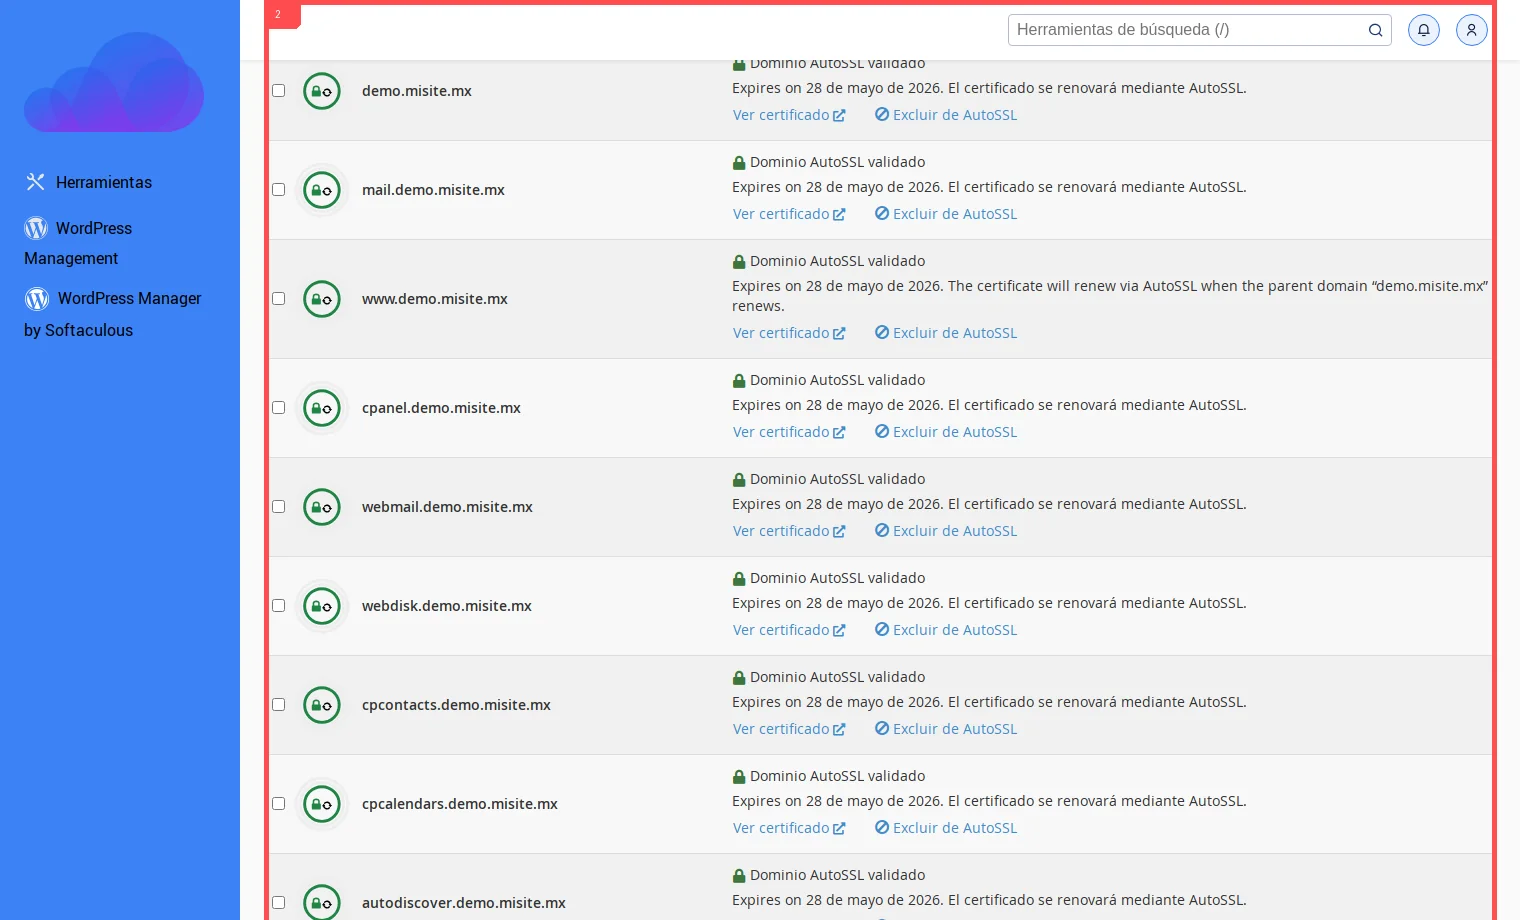Screen dimensions: 1520x920
Task: Click the notification bell icon
Action: (x=1424, y=30)
